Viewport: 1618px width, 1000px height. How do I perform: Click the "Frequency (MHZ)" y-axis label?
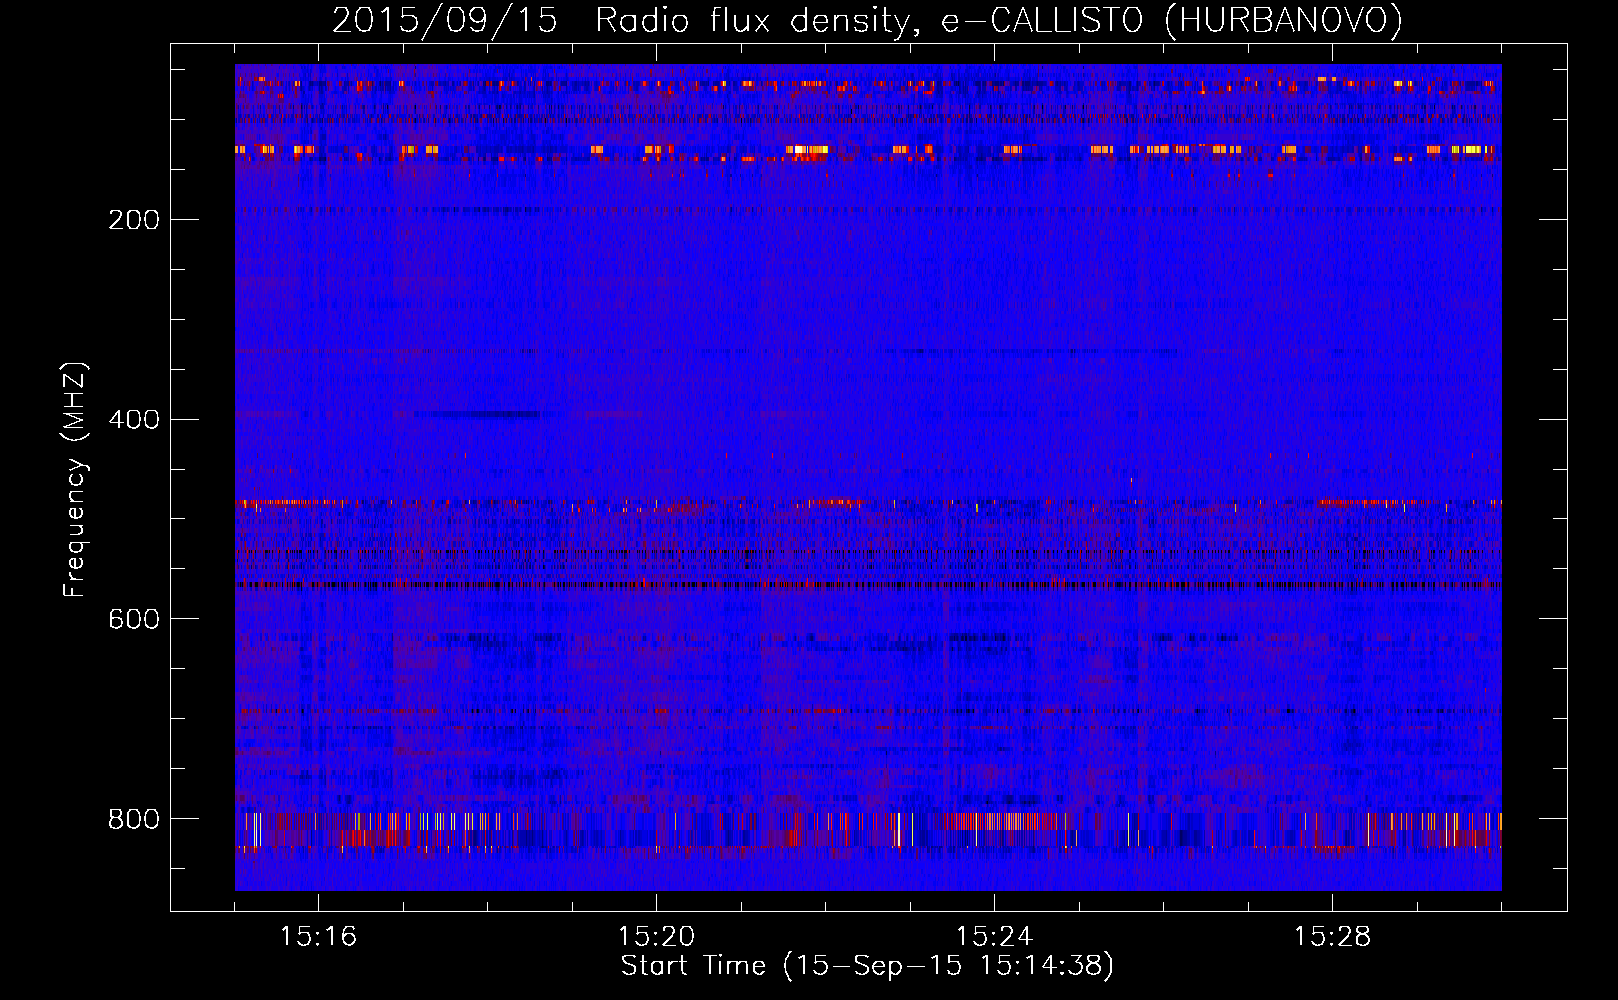click(75, 480)
